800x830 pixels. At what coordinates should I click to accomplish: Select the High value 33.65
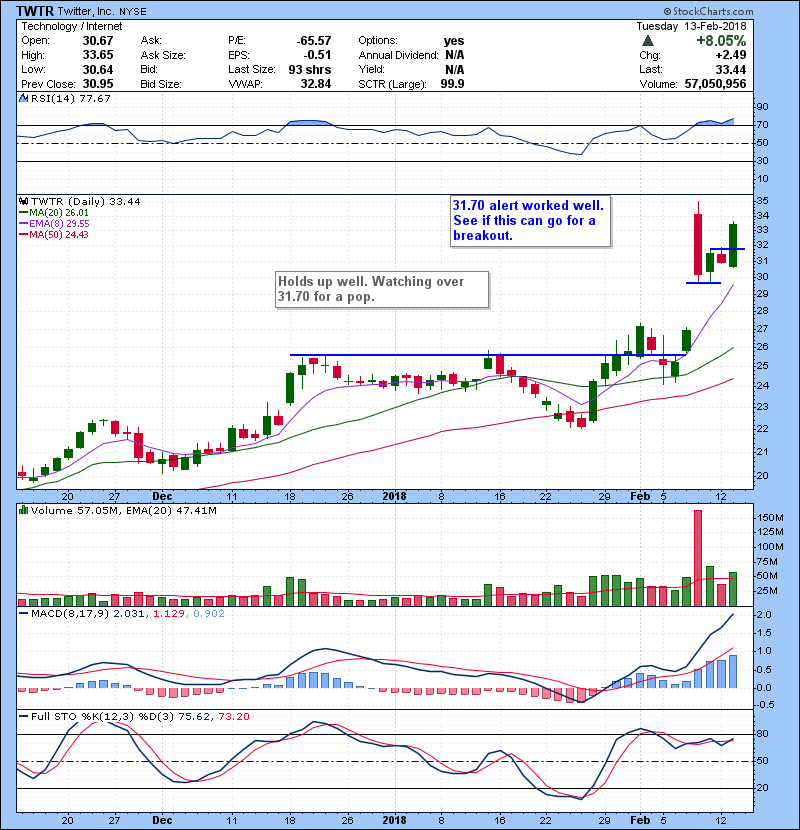coord(98,55)
